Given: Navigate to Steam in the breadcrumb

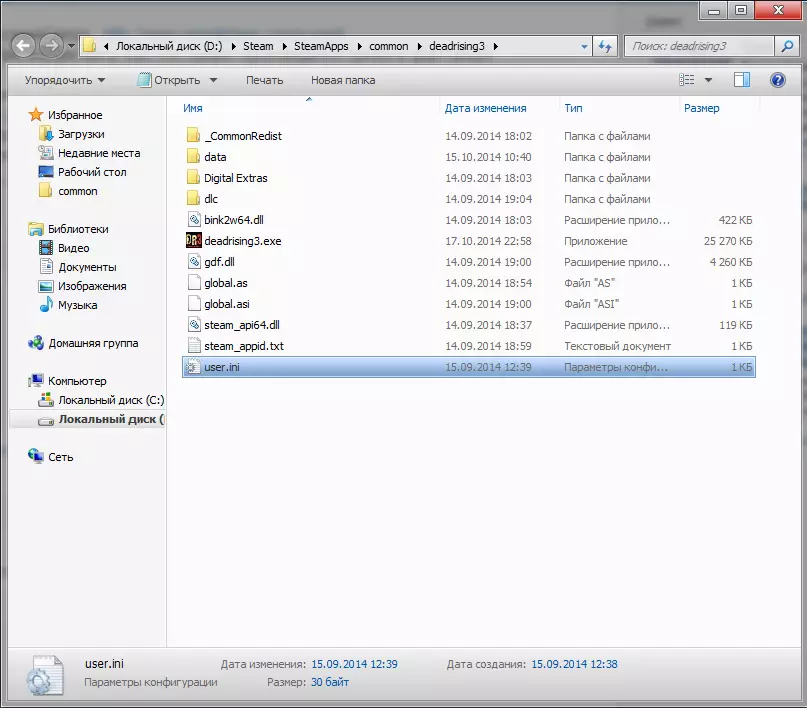Looking at the screenshot, I should pos(258,46).
